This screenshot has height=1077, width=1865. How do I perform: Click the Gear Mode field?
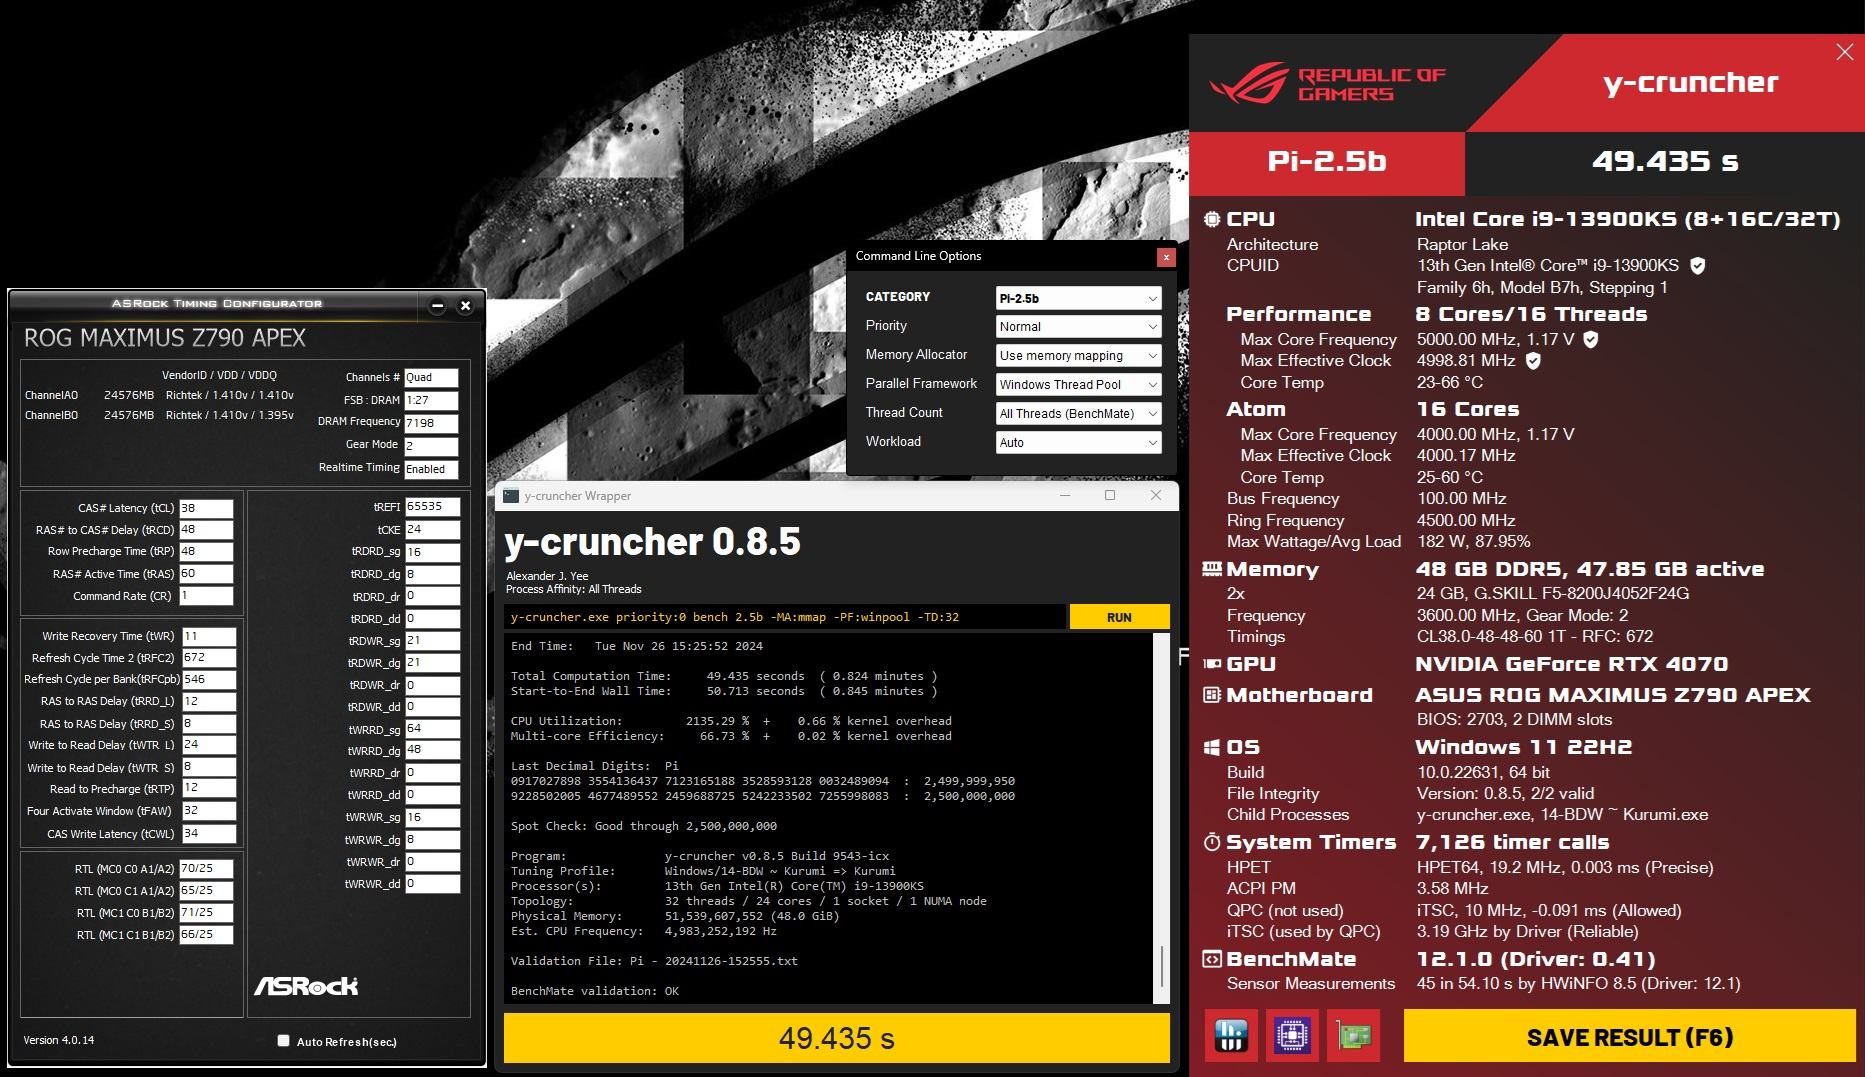431,446
